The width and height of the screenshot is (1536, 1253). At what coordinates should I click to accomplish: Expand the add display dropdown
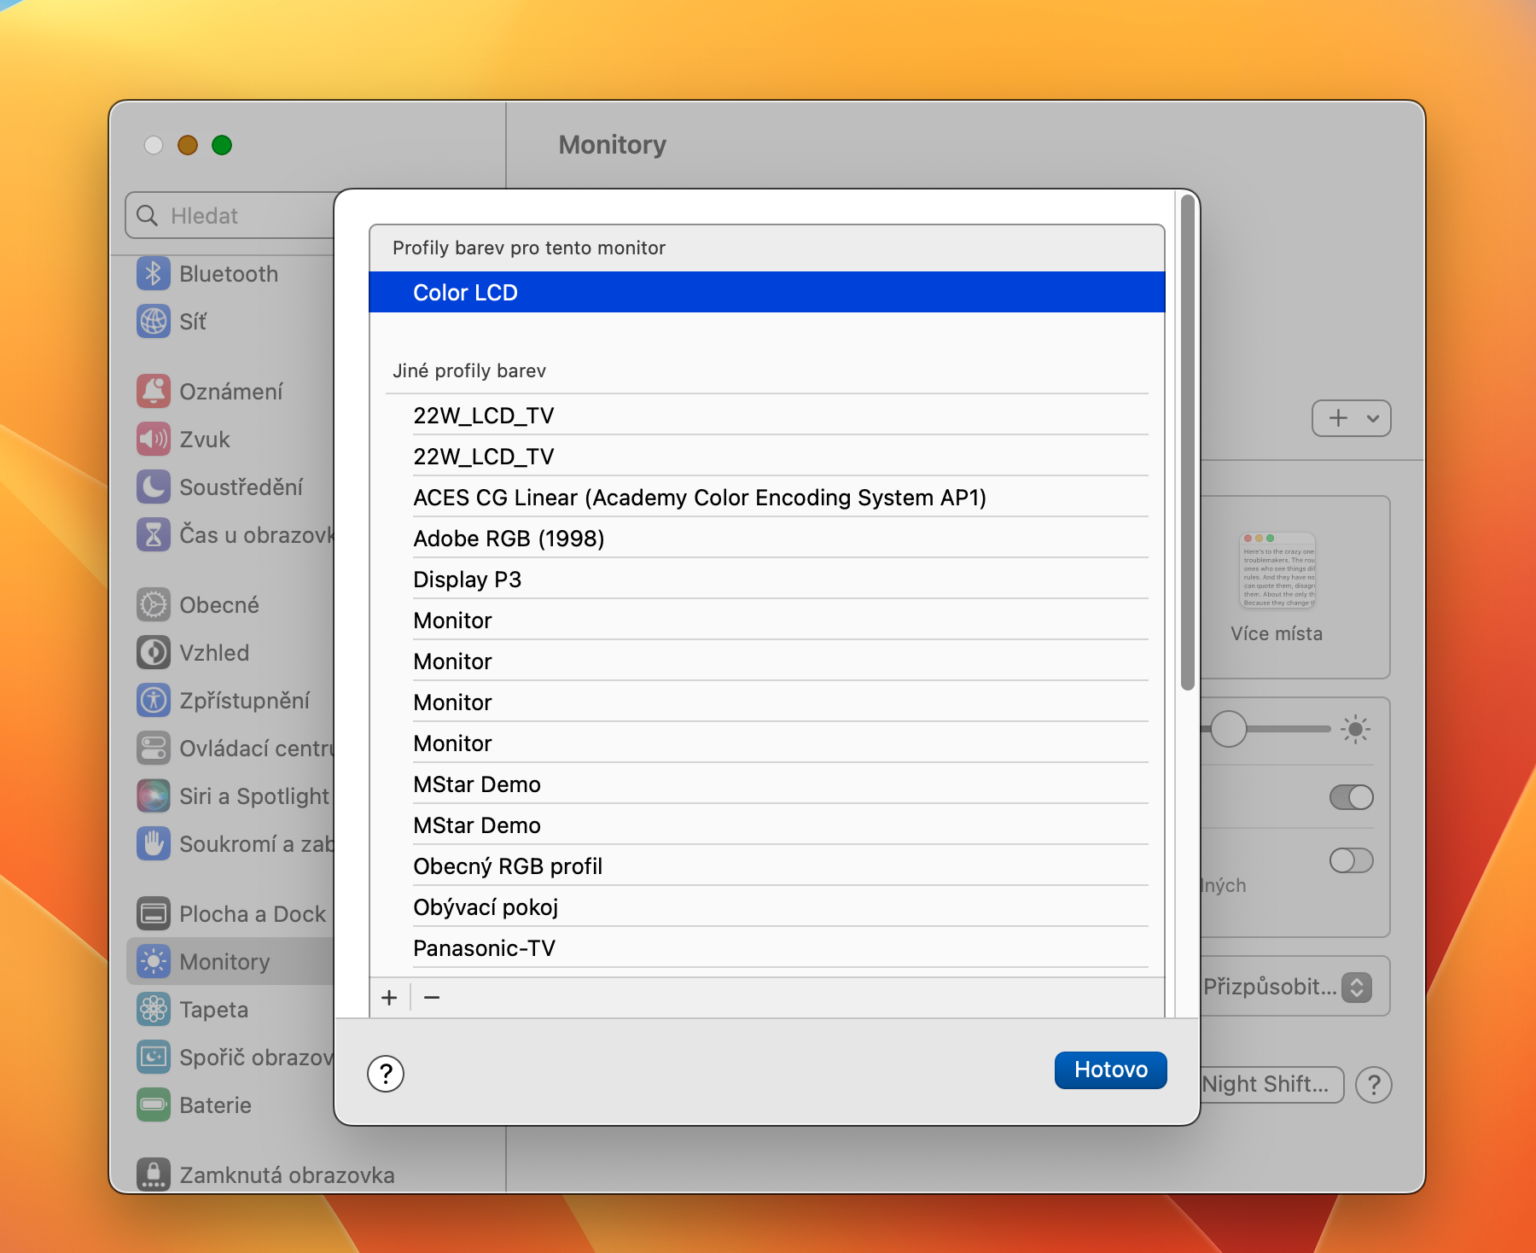click(1351, 418)
